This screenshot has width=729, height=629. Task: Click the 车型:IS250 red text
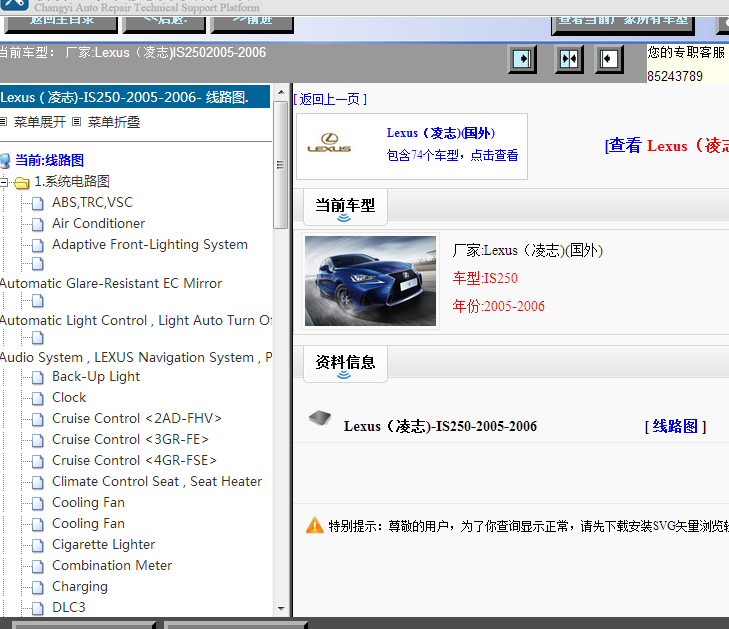point(485,278)
